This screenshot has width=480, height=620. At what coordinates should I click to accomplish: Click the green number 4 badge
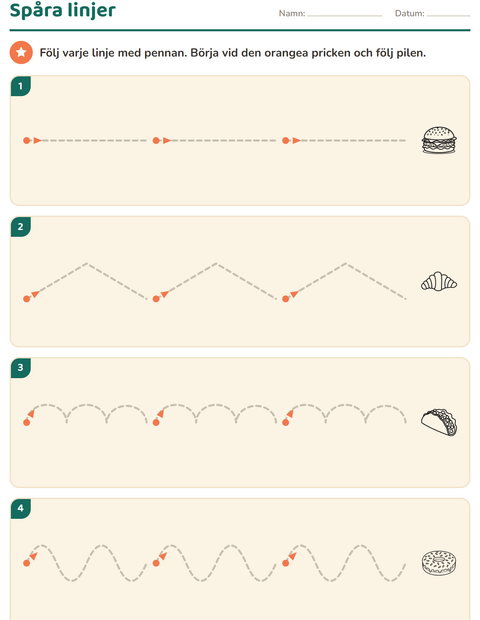point(21,508)
